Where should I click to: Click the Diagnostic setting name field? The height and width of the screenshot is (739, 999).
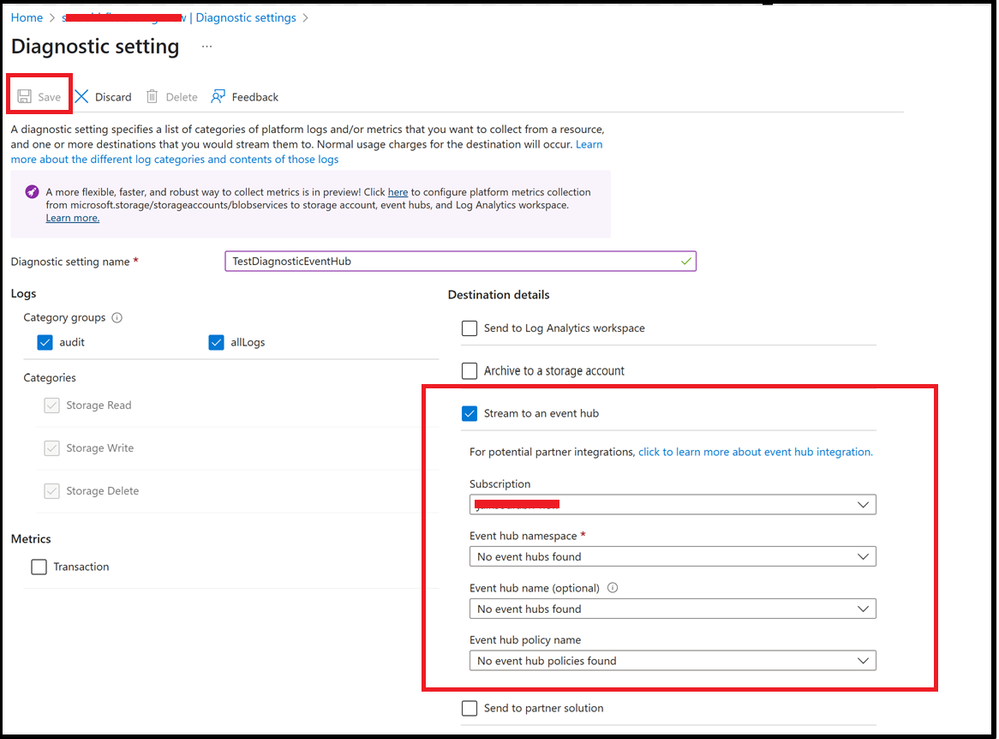[460, 261]
